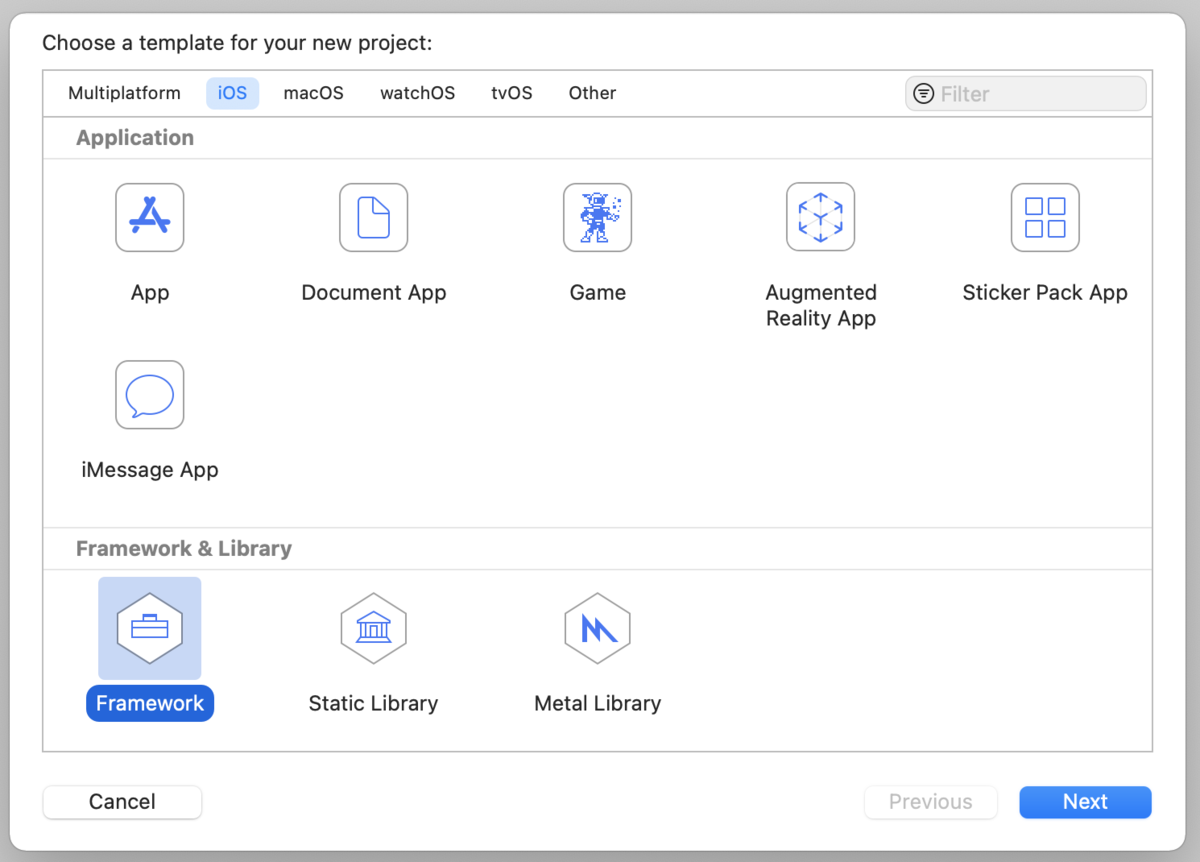Click the filter icon in search field

point(924,94)
